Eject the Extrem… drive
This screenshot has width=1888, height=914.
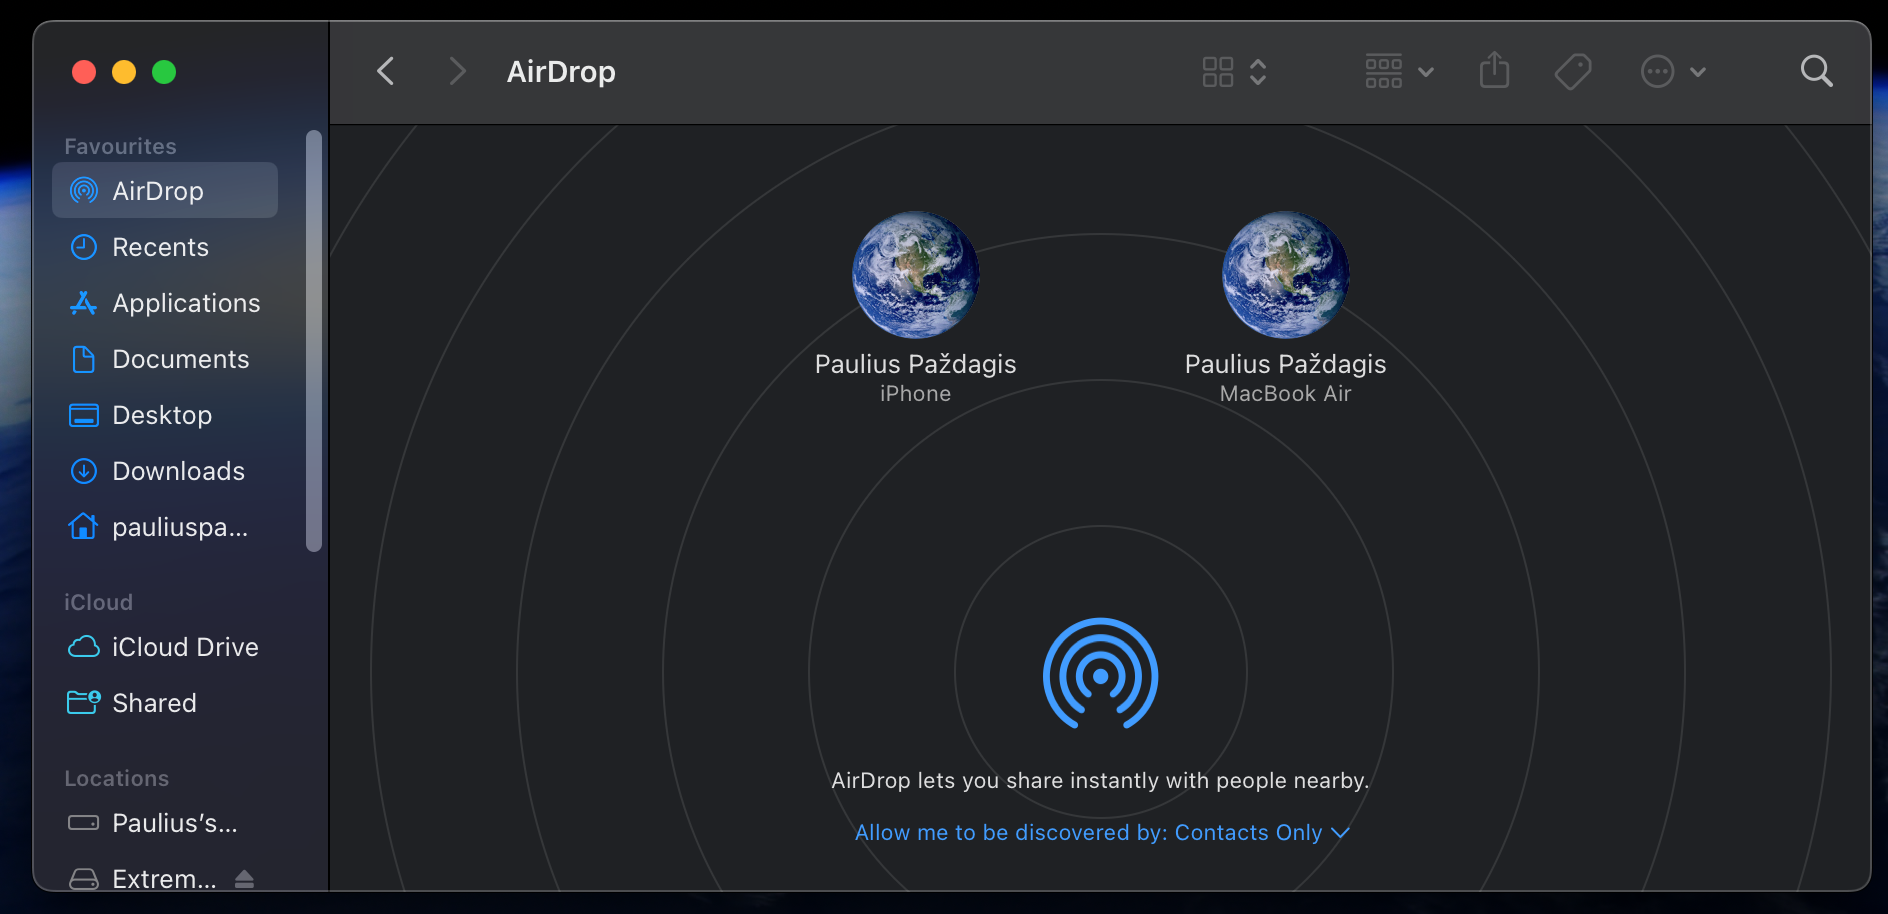point(244,879)
